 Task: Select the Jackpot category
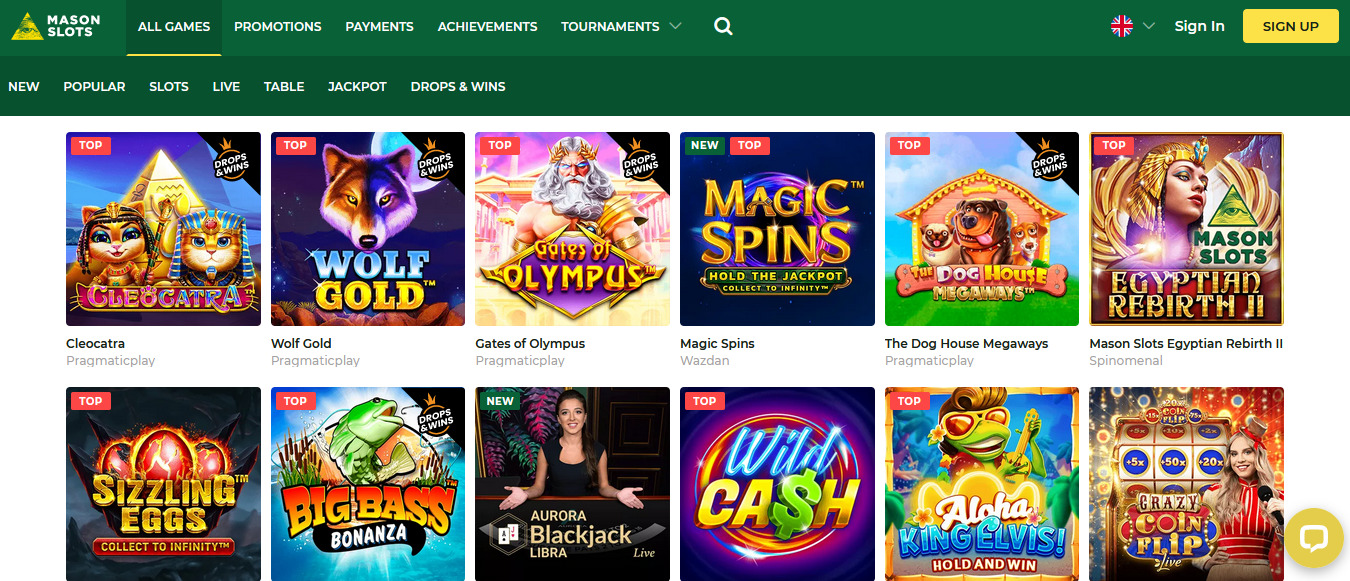(x=357, y=87)
